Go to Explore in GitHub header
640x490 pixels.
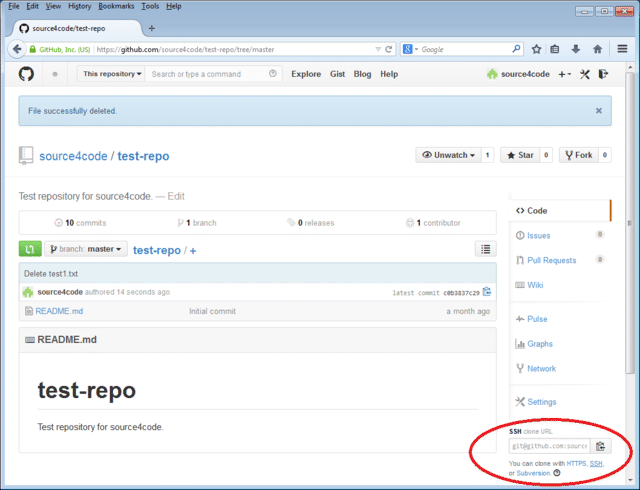[306, 74]
